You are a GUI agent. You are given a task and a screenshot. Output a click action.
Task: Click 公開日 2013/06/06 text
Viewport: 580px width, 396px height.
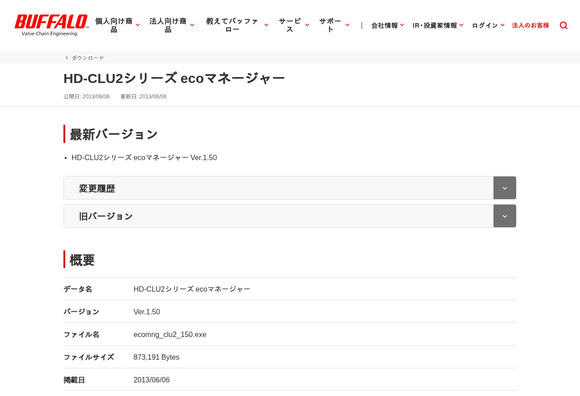(x=87, y=97)
